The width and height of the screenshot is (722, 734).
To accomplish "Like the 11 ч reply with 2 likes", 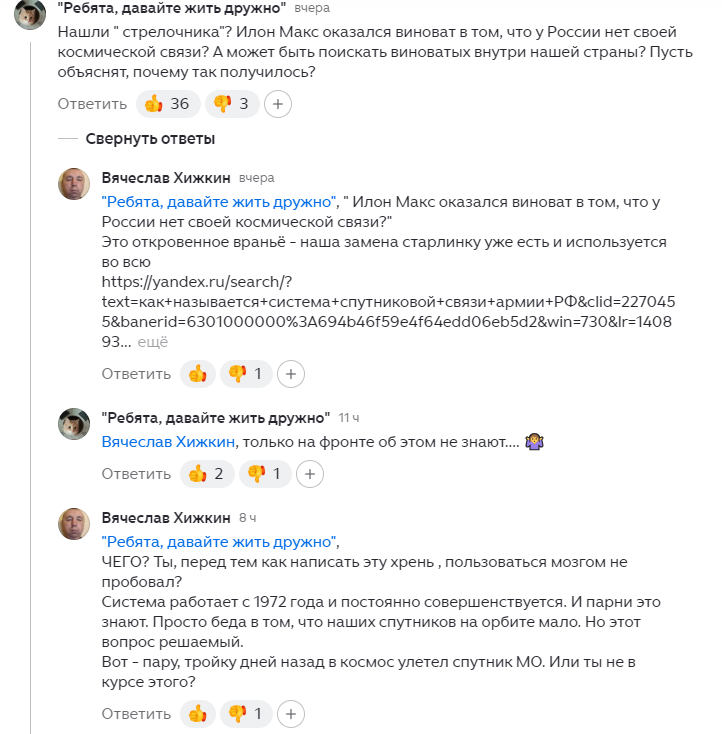I will (207, 474).
